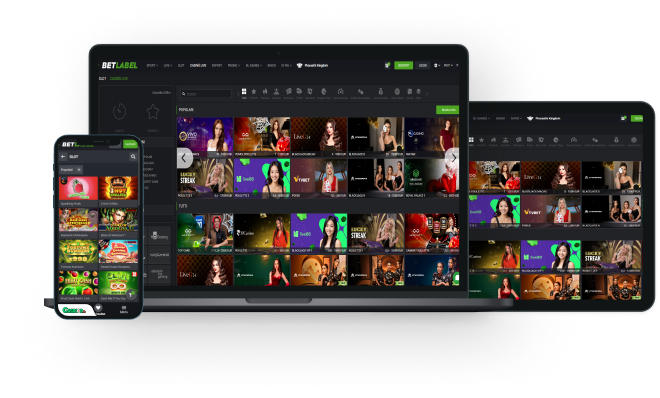Click previous carousel arrow on laptop
Screen dimensions: 660x398
184,158
